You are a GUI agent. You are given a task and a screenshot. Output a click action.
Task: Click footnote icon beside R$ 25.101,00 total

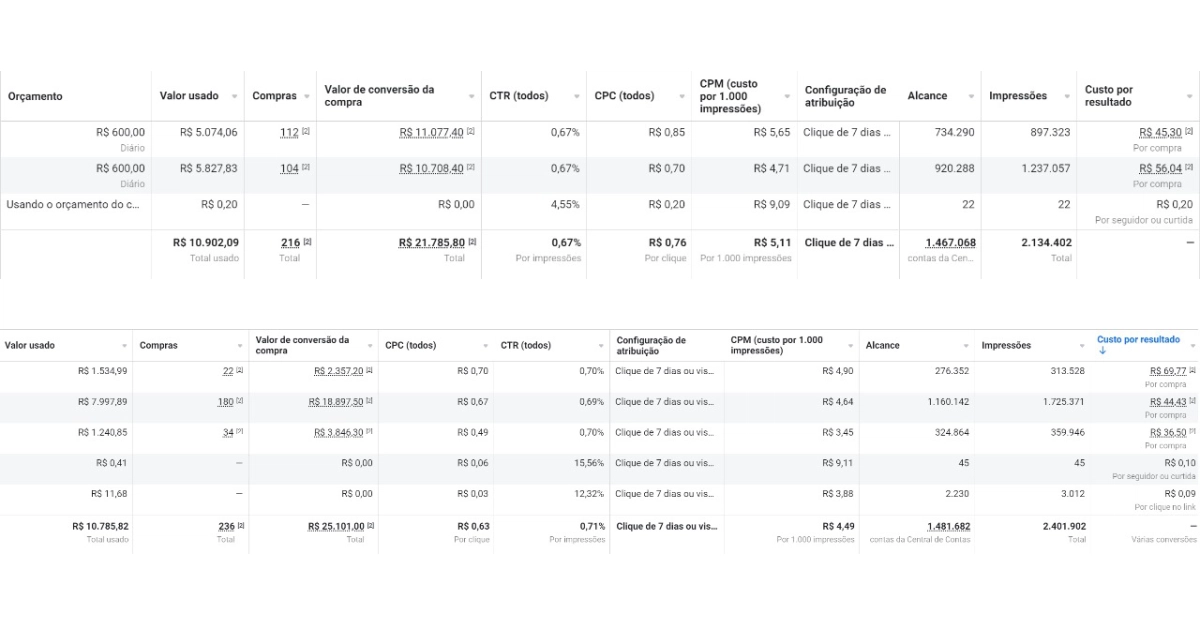(x=371, y=526)
